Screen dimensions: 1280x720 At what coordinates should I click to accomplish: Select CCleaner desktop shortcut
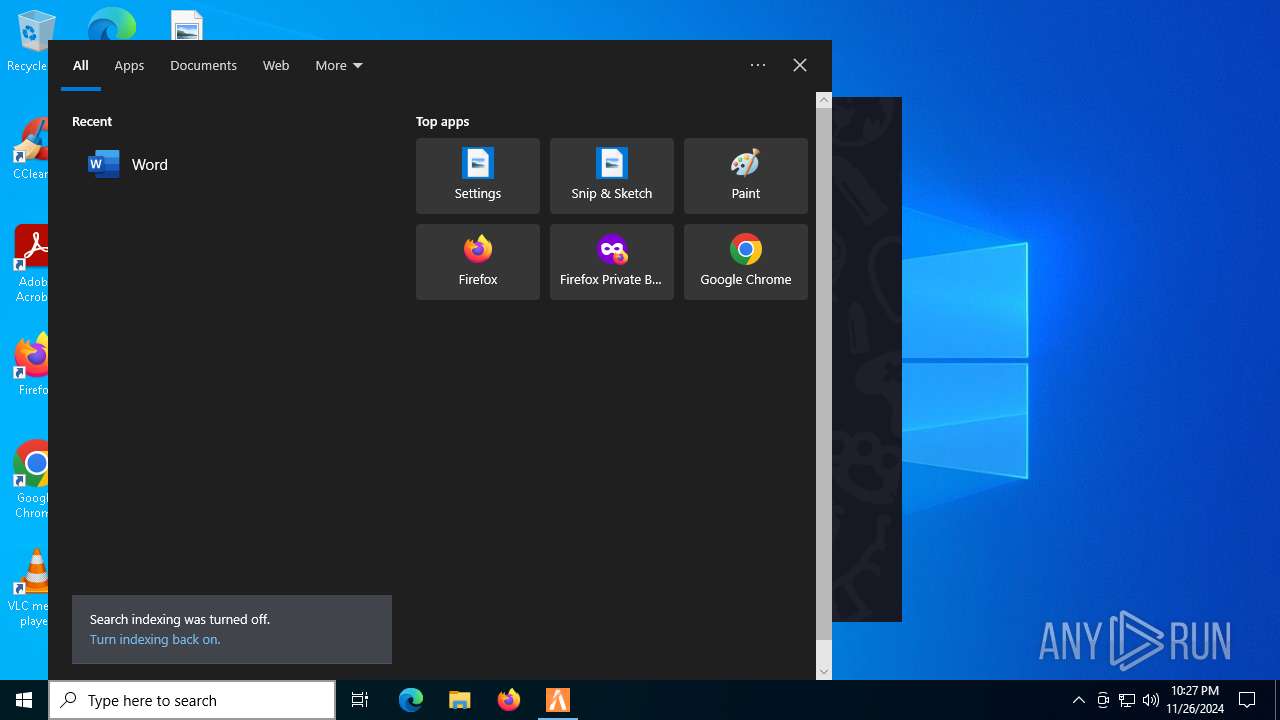30,148
